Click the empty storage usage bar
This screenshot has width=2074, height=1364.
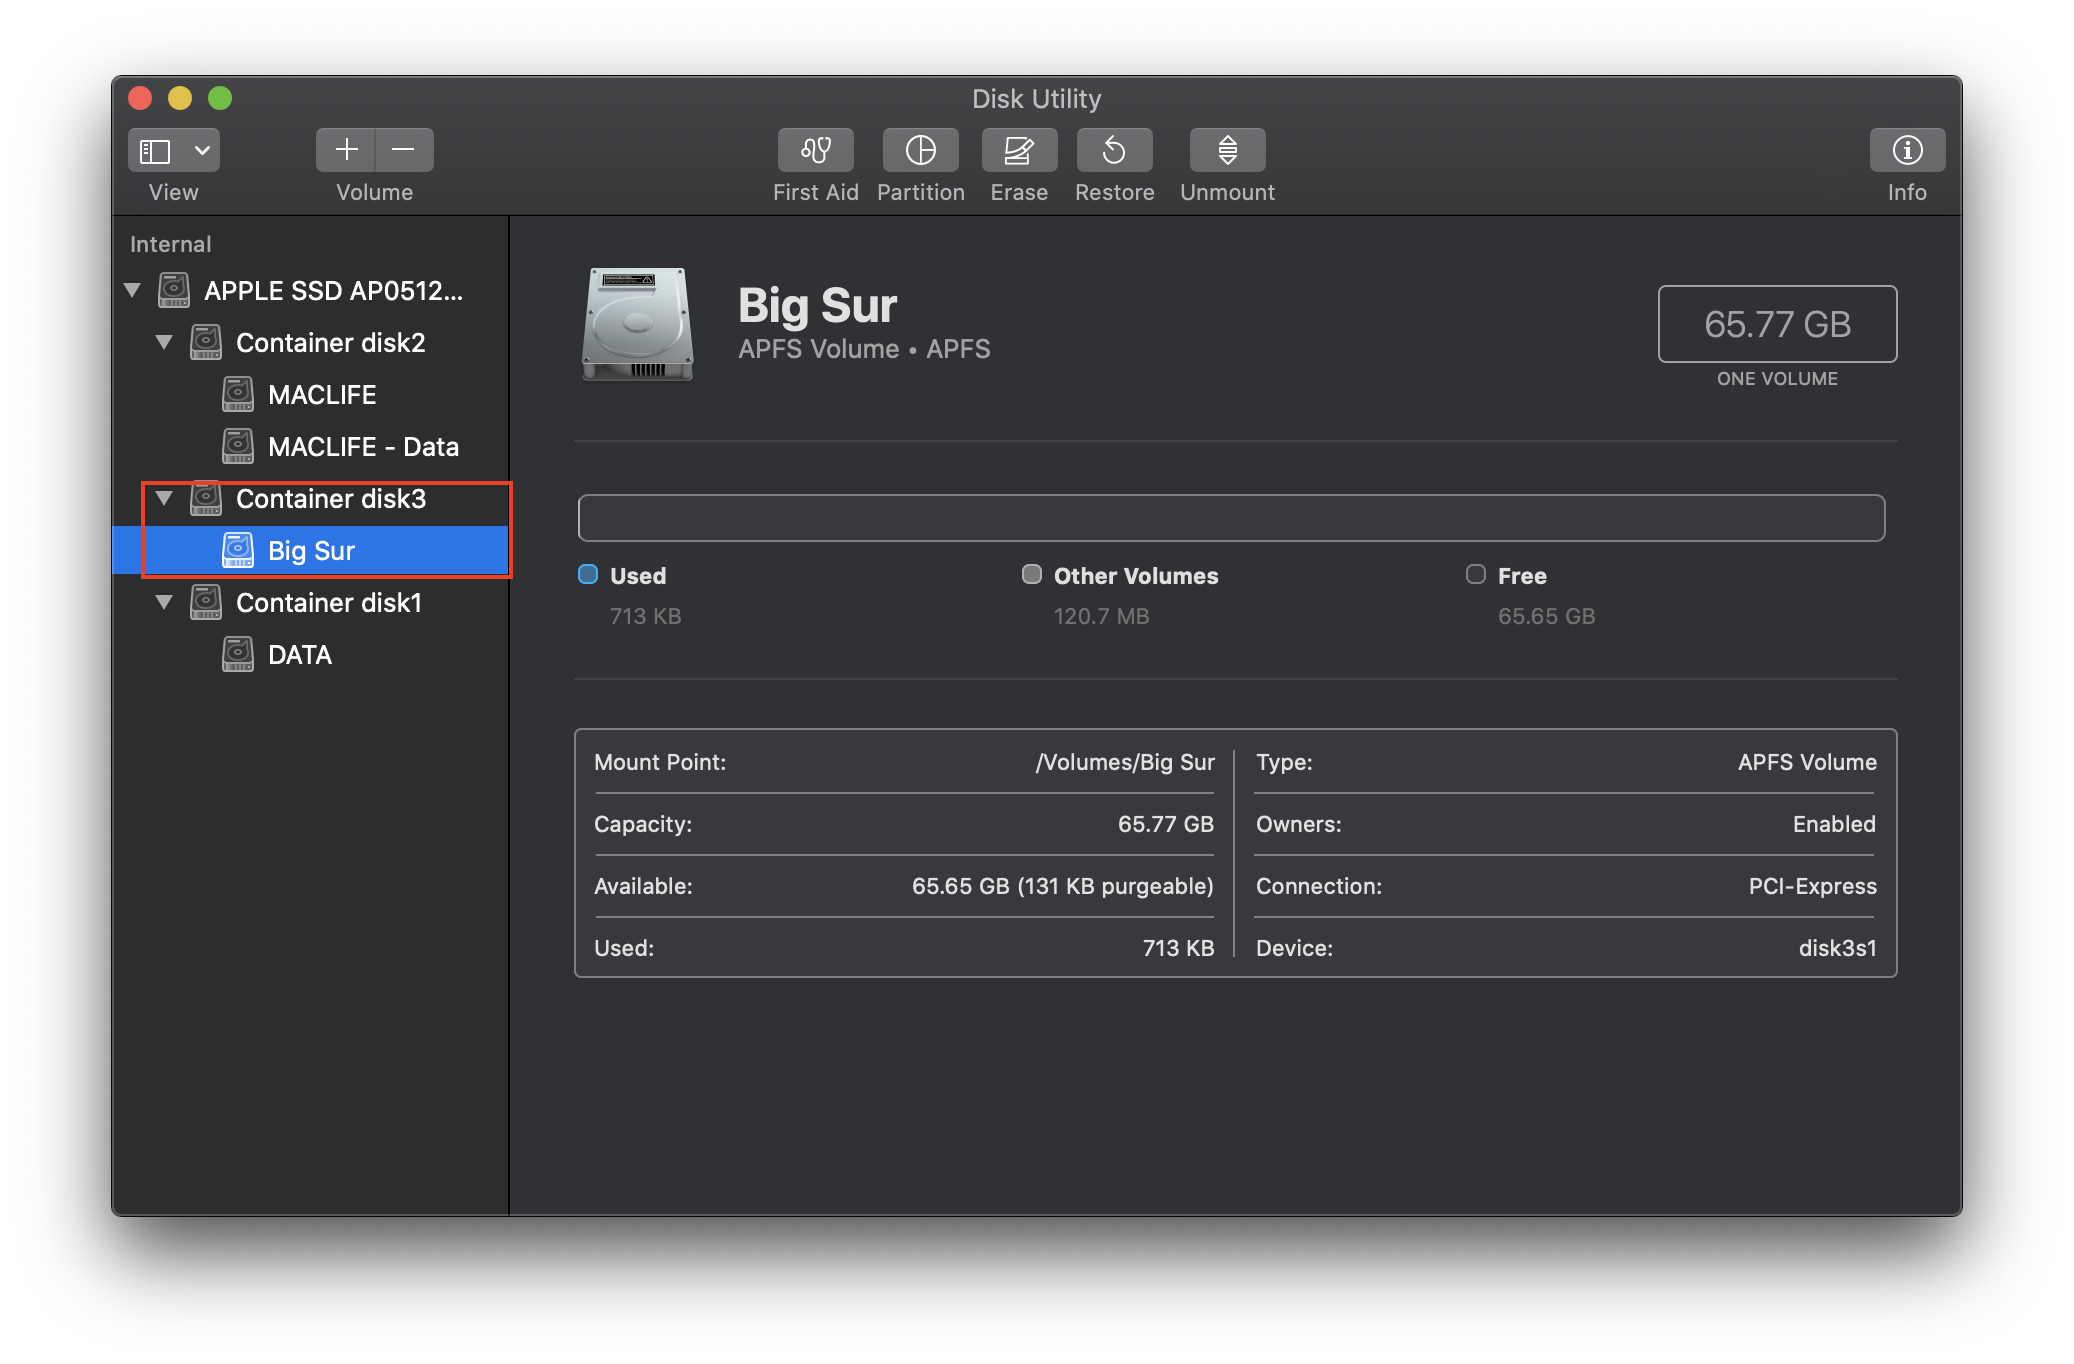[1230, 518]
